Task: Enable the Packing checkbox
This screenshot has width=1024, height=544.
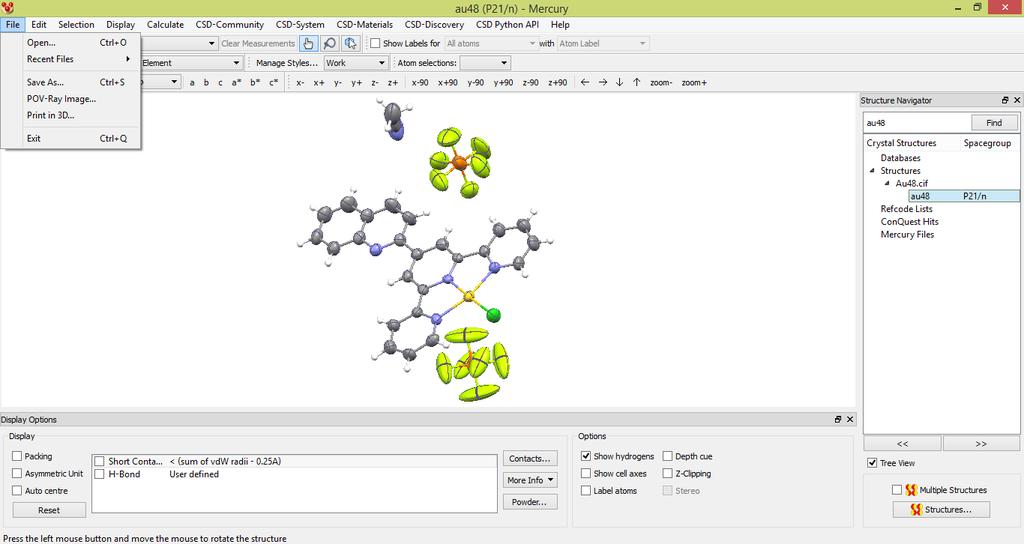Action: 17,456
